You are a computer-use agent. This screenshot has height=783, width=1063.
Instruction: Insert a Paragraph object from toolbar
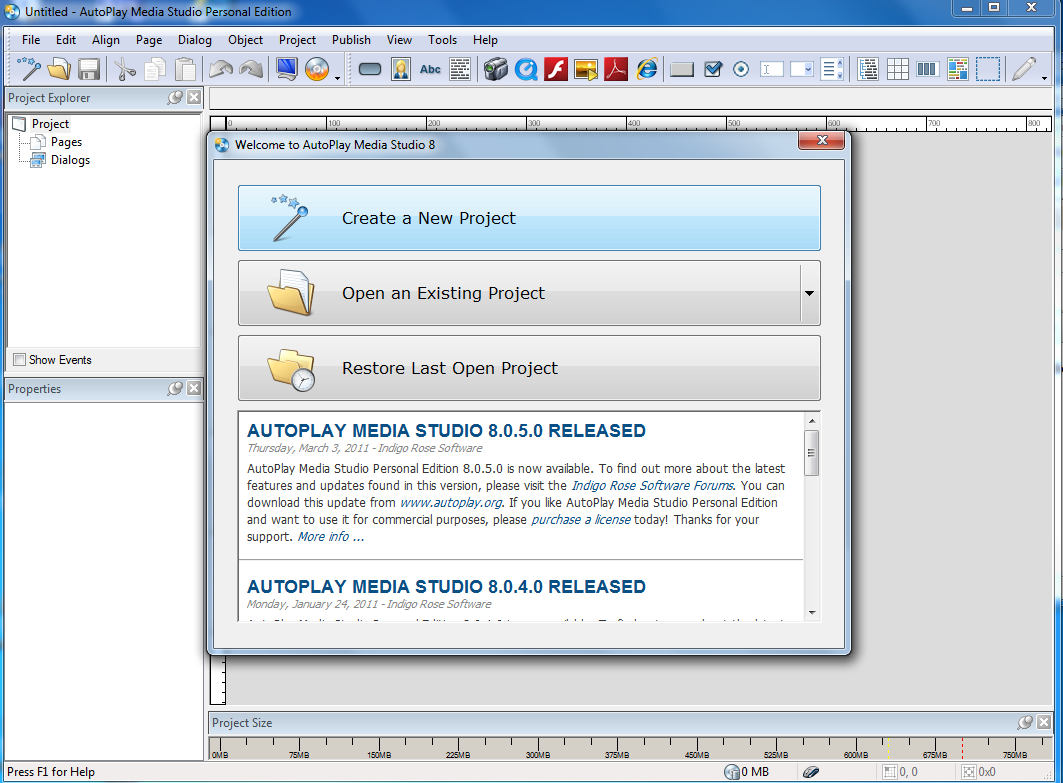pos(460,69)
